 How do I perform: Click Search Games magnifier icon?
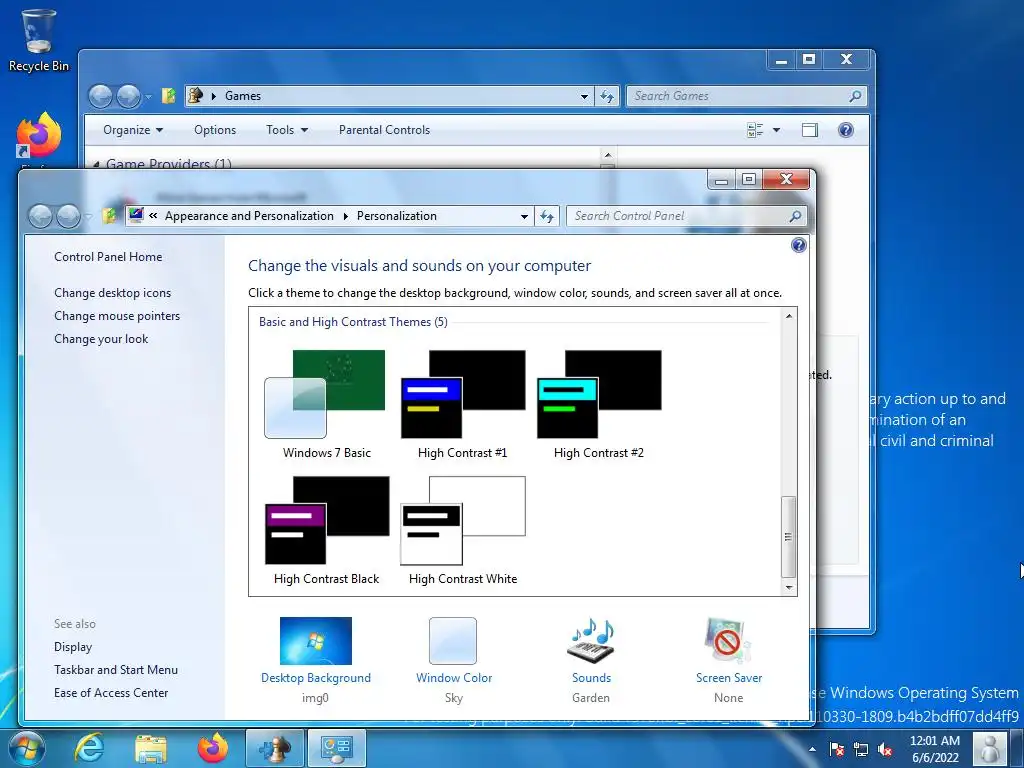(855, 96)
